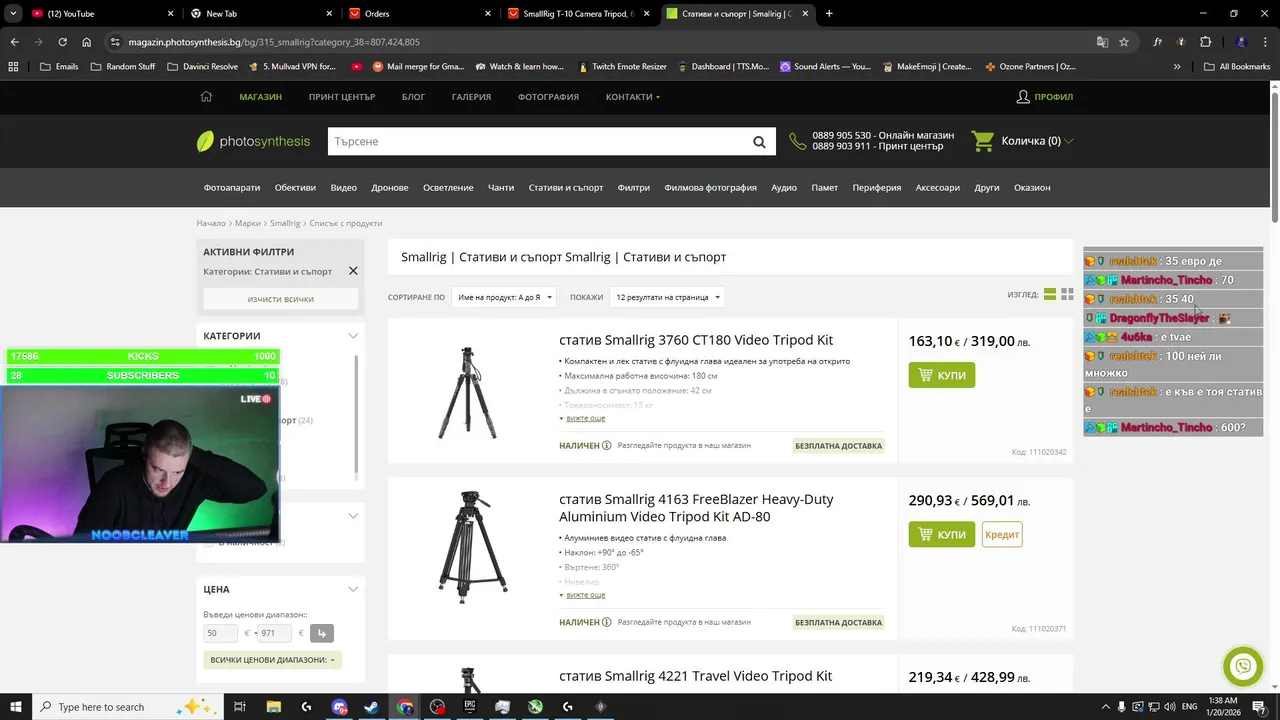This screenshot has width=1280, height=720.
Task: Open статив Smallrig 4221 Travel Video Tripod link
Action: tap(696, 676)
